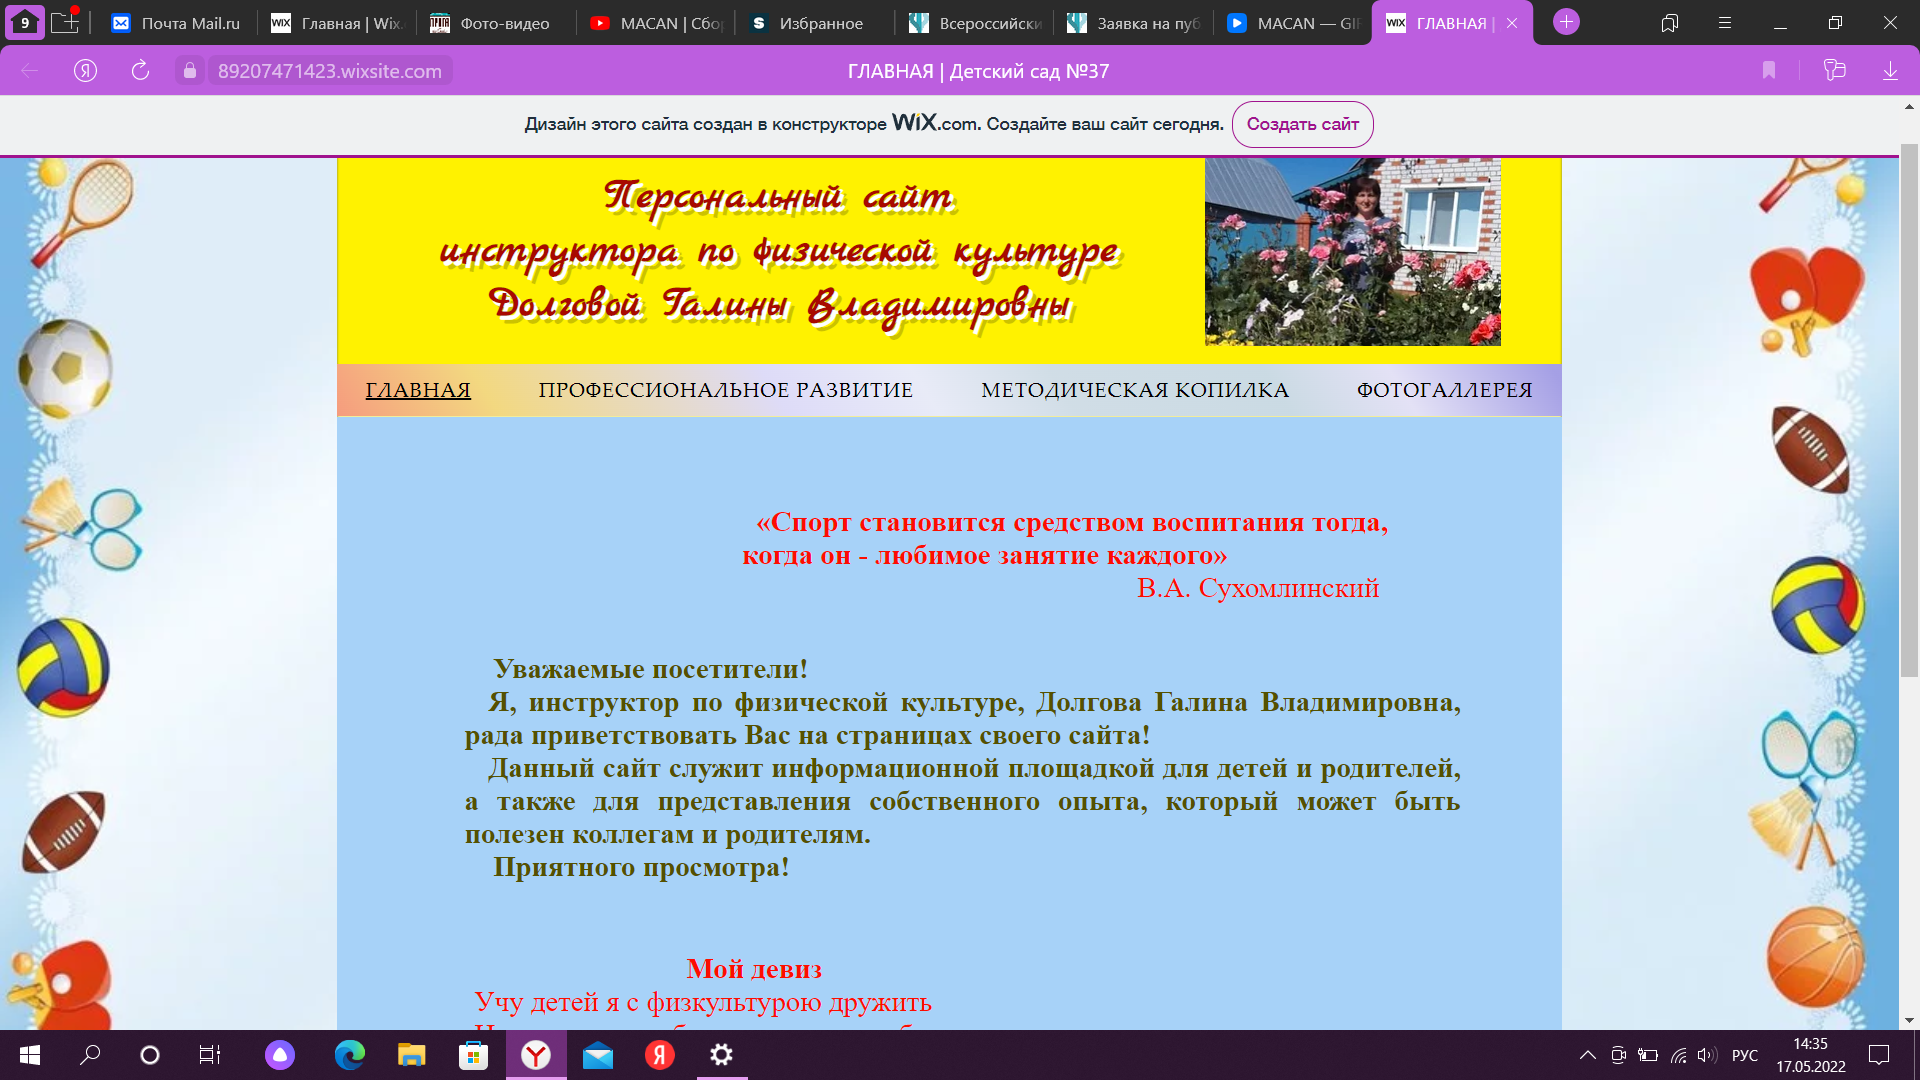The height and width of the screenshot is (1080, 1920).
Task: Switch to the Почта Mail.ru tab
Action: tap(178, 23)
